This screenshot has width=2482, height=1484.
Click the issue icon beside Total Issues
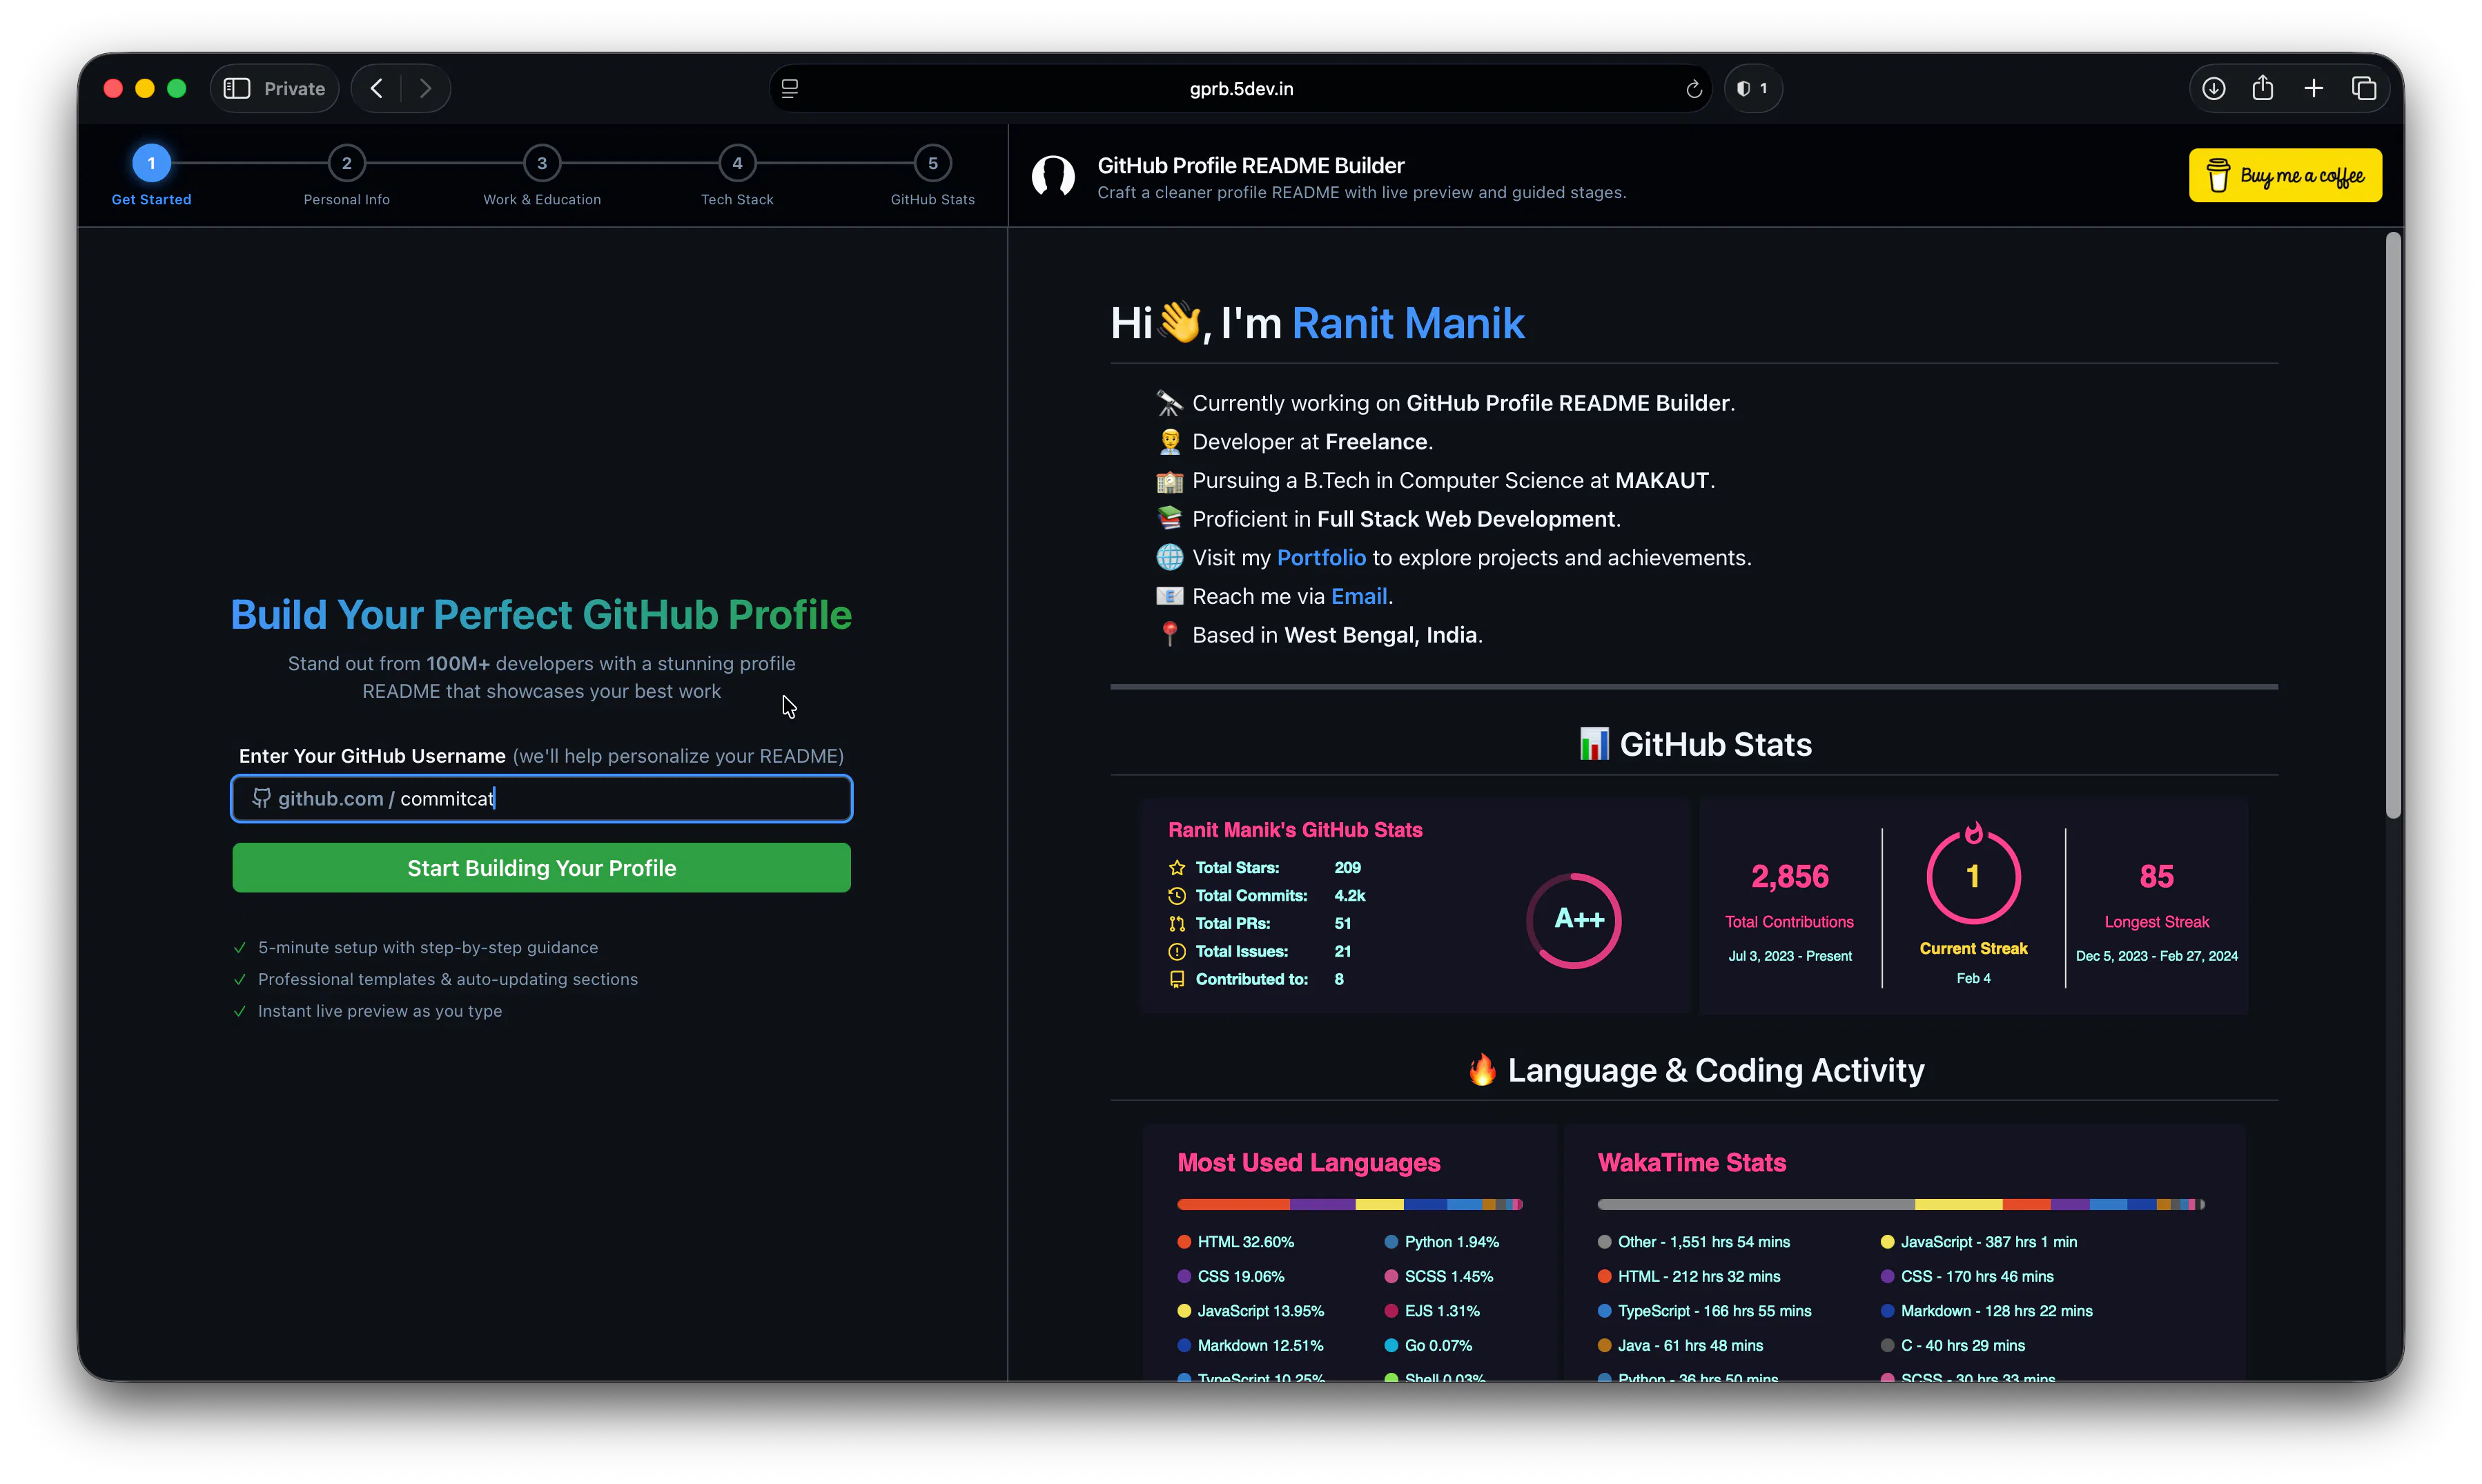click(1177, 952)
